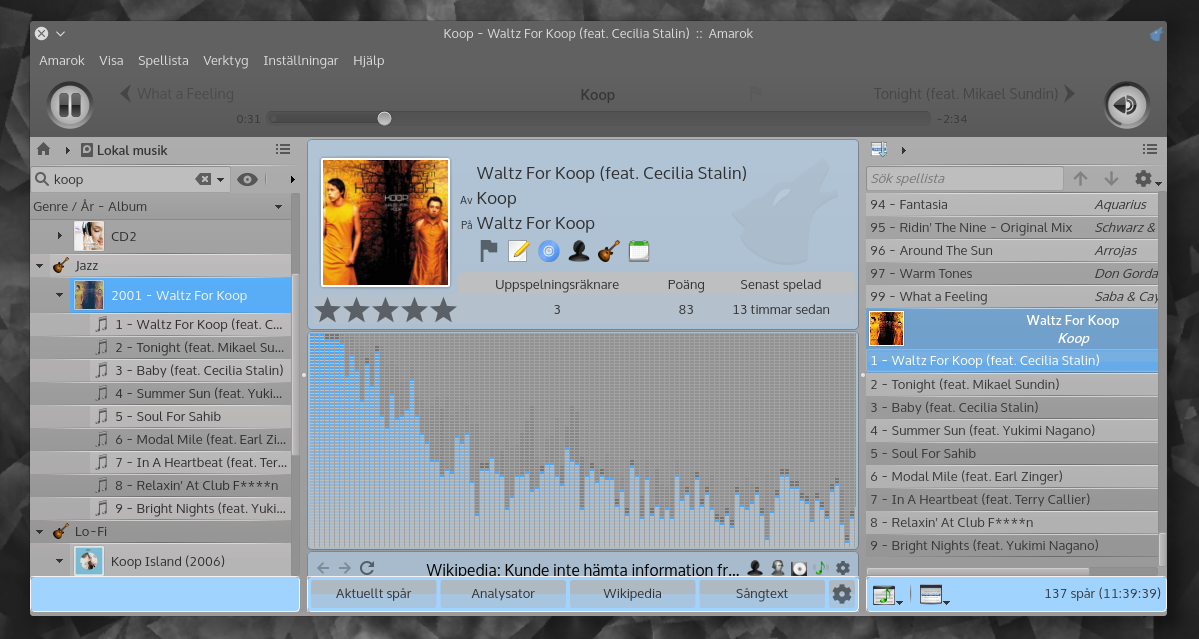
Task: Switch to the Aktuellt spår applet
Action: [373, 594]
